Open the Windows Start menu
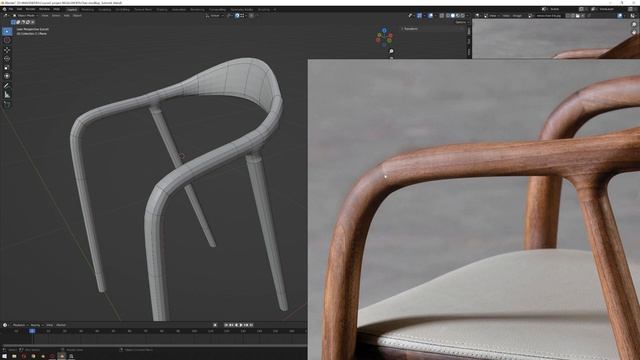This screenshot has height=360, width=640. 4,356
